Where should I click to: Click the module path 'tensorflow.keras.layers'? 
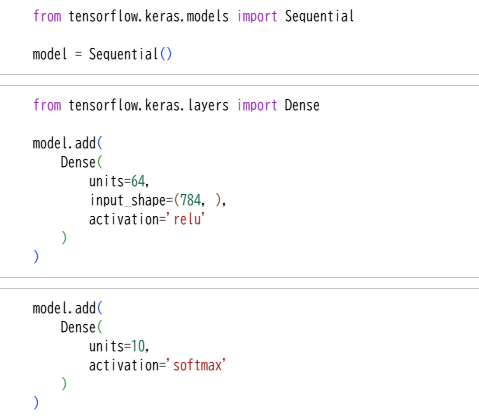(x=148, y=105)
